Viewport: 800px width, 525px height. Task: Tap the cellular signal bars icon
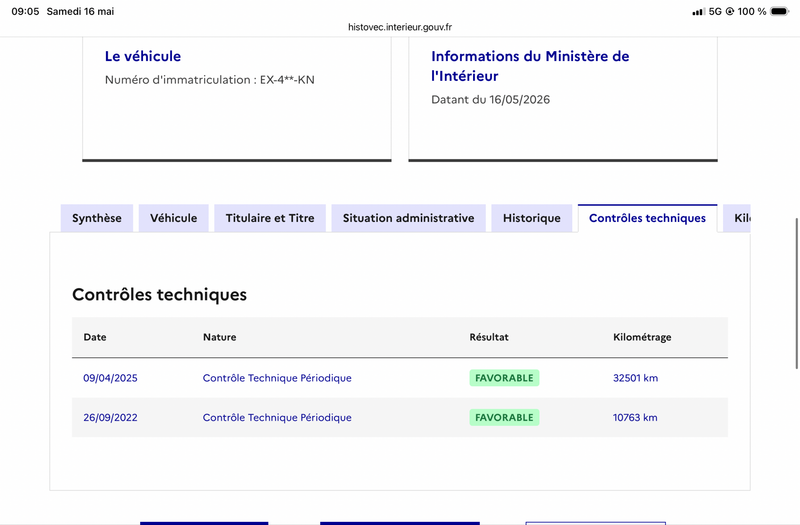click(698, 11)
